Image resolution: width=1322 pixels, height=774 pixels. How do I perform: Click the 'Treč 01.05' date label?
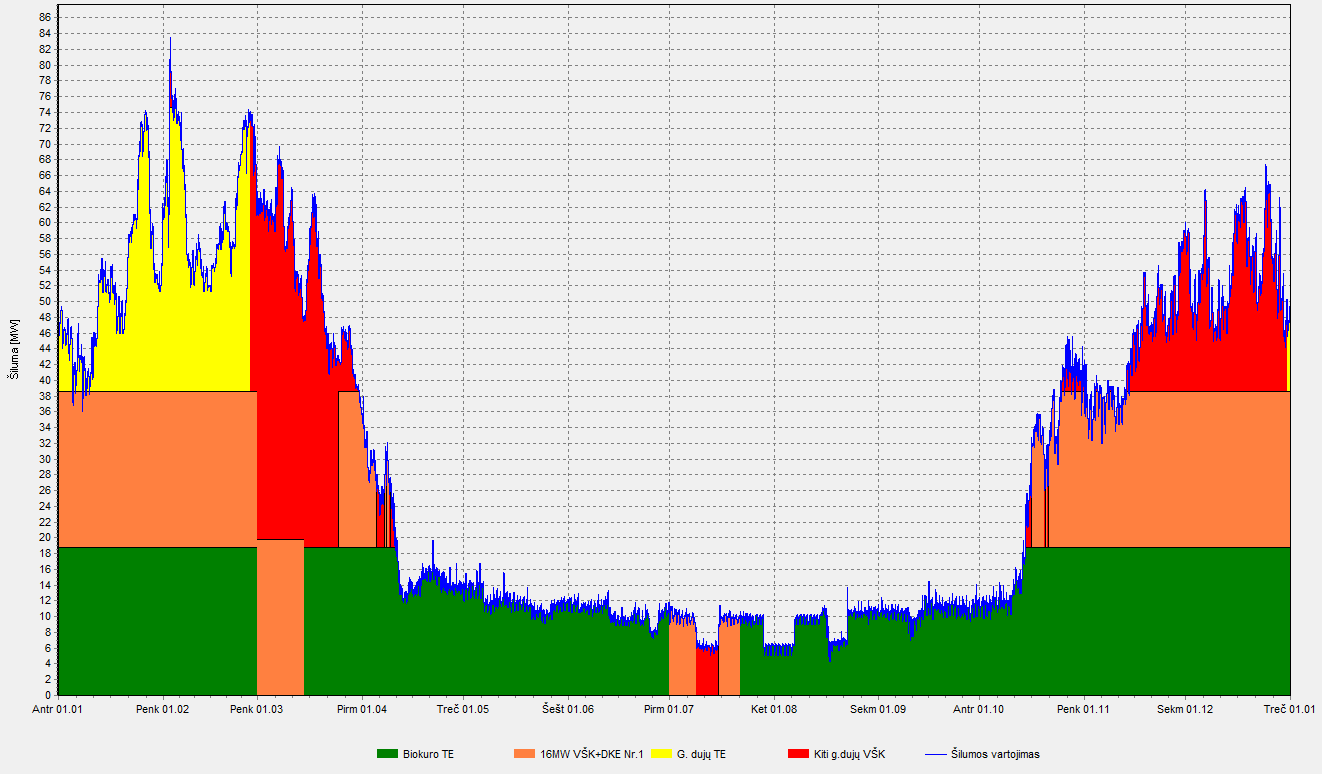point(463,709)
